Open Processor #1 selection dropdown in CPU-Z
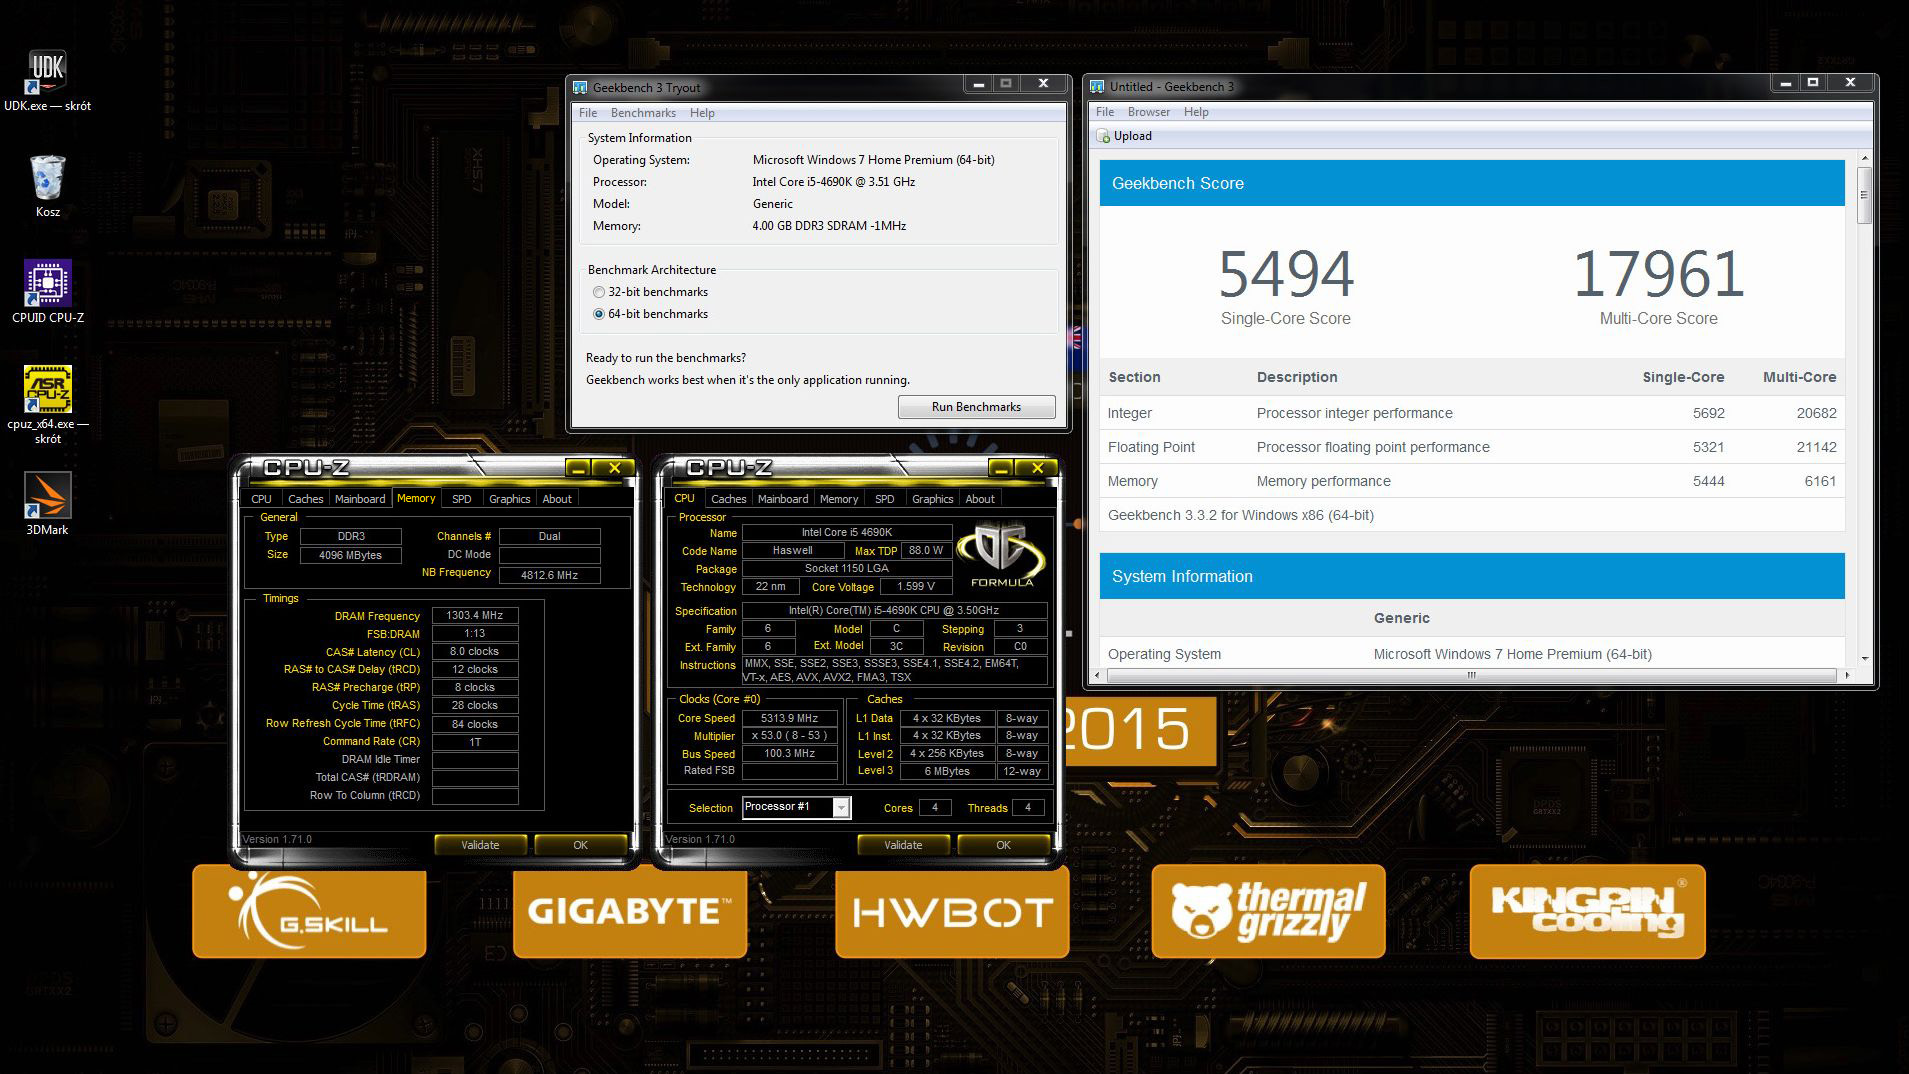The height and width of the screenshot is (1074, 1909). [x=796, y=807]
